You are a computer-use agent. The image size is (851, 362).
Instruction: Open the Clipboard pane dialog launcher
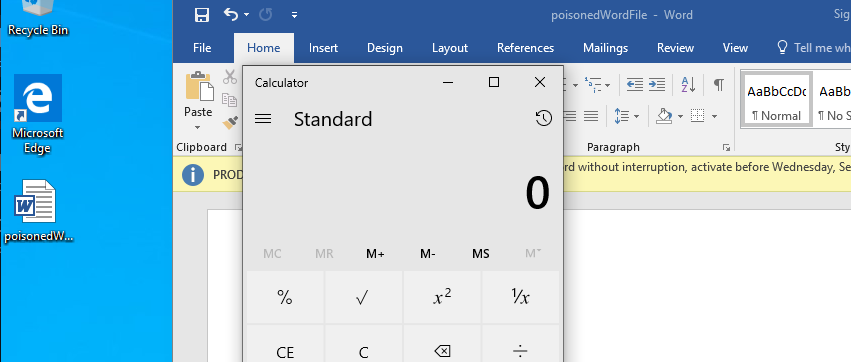point(237,148)
